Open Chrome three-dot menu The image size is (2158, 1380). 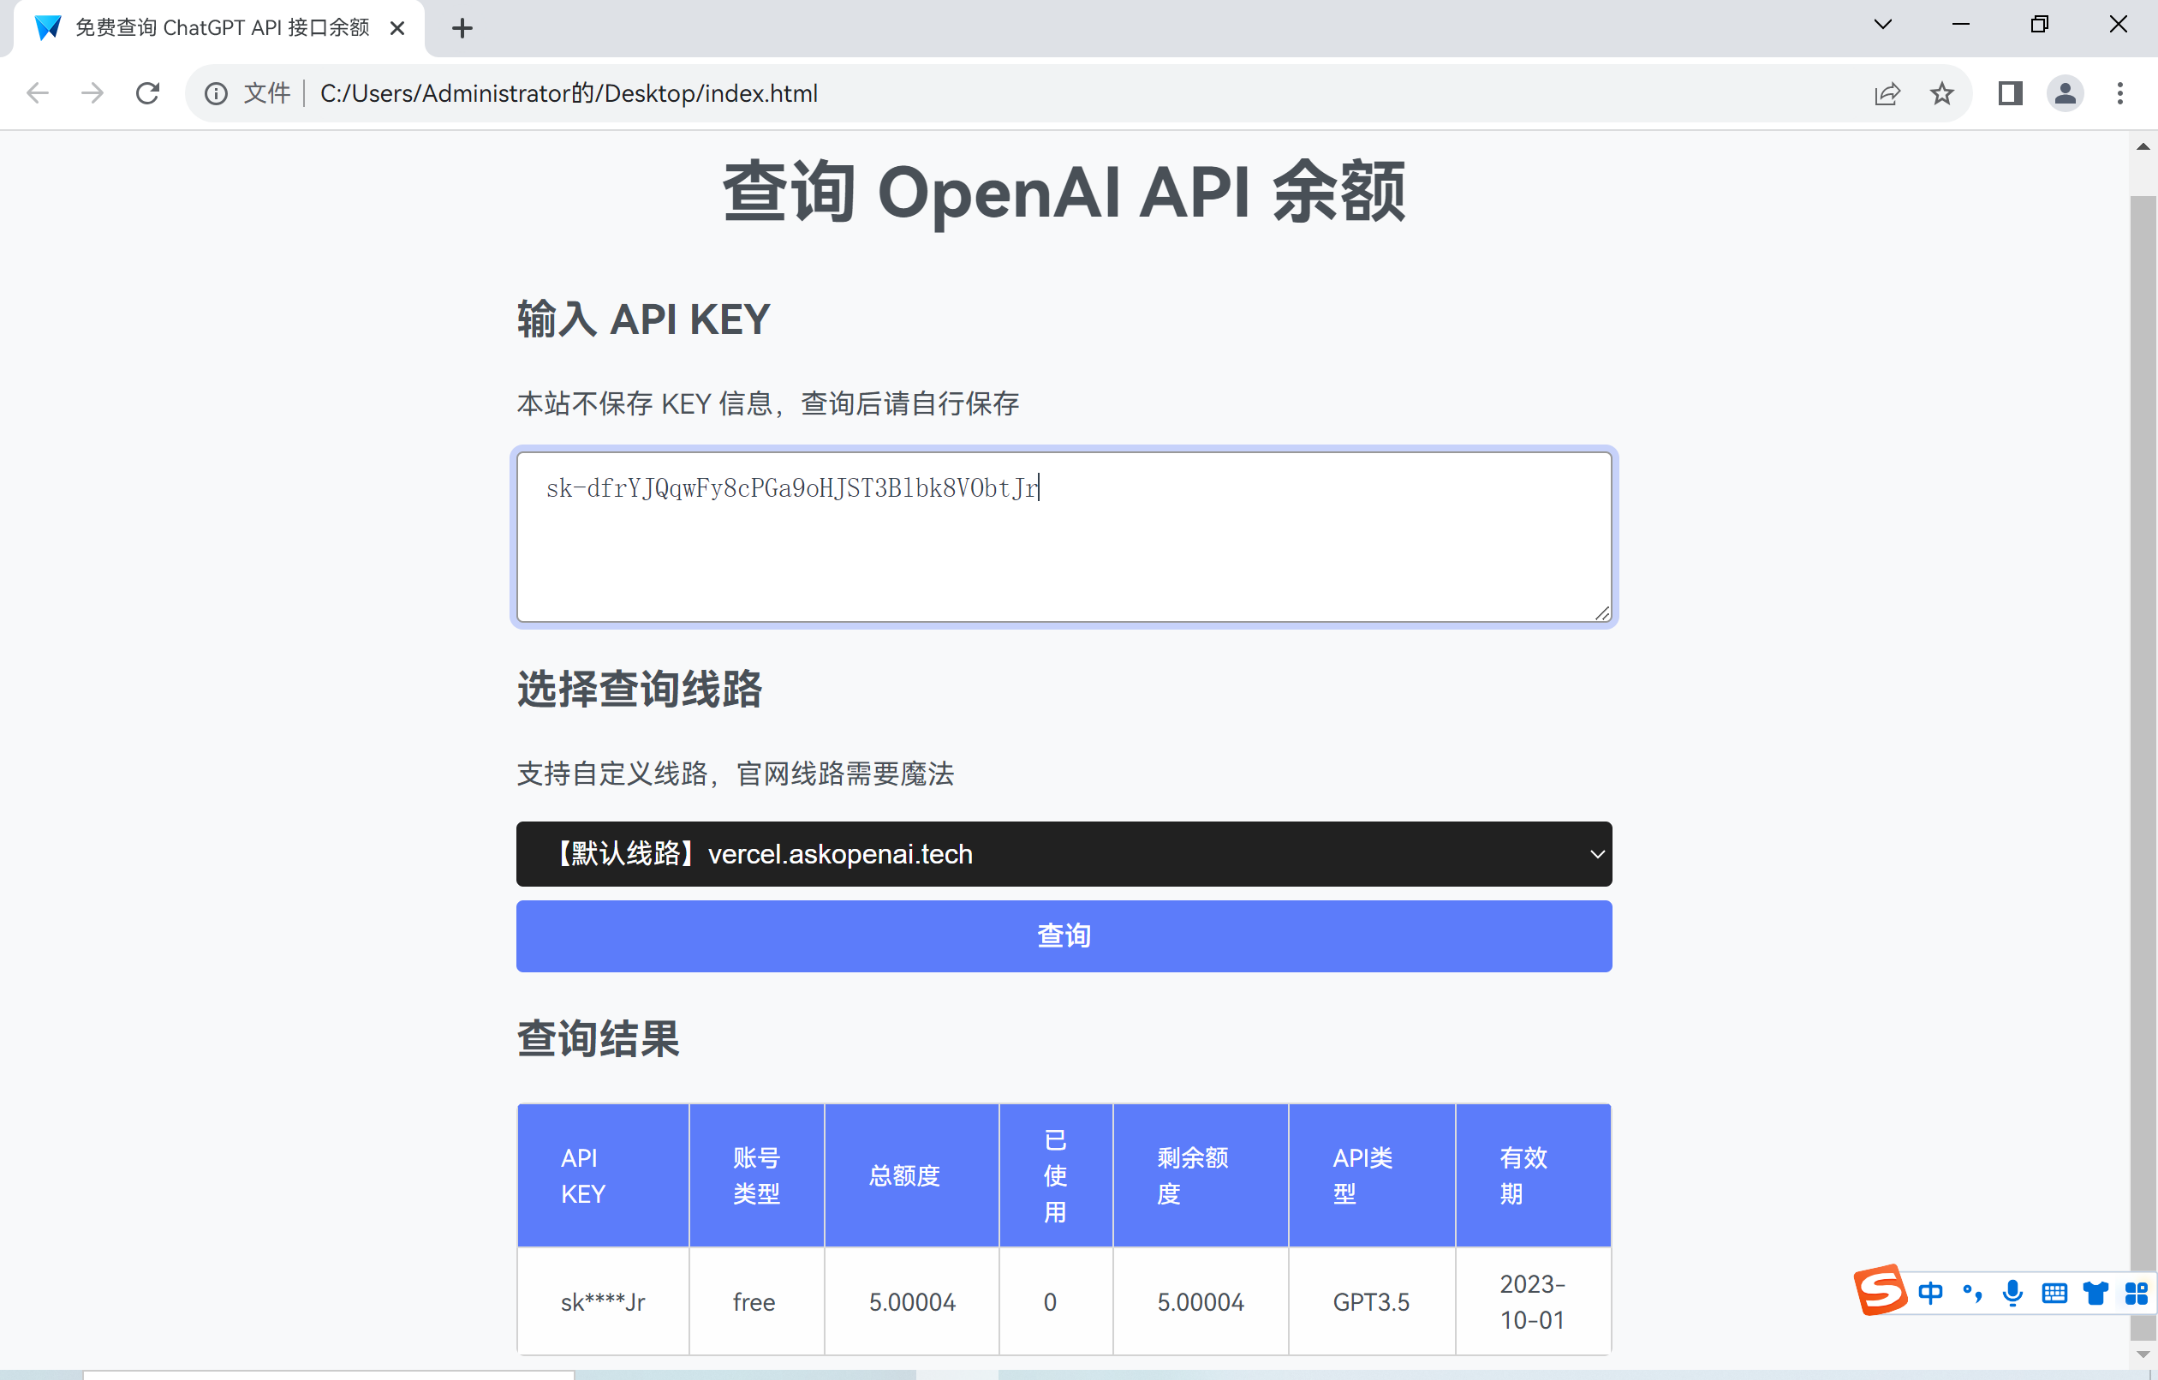[2120, 93]
